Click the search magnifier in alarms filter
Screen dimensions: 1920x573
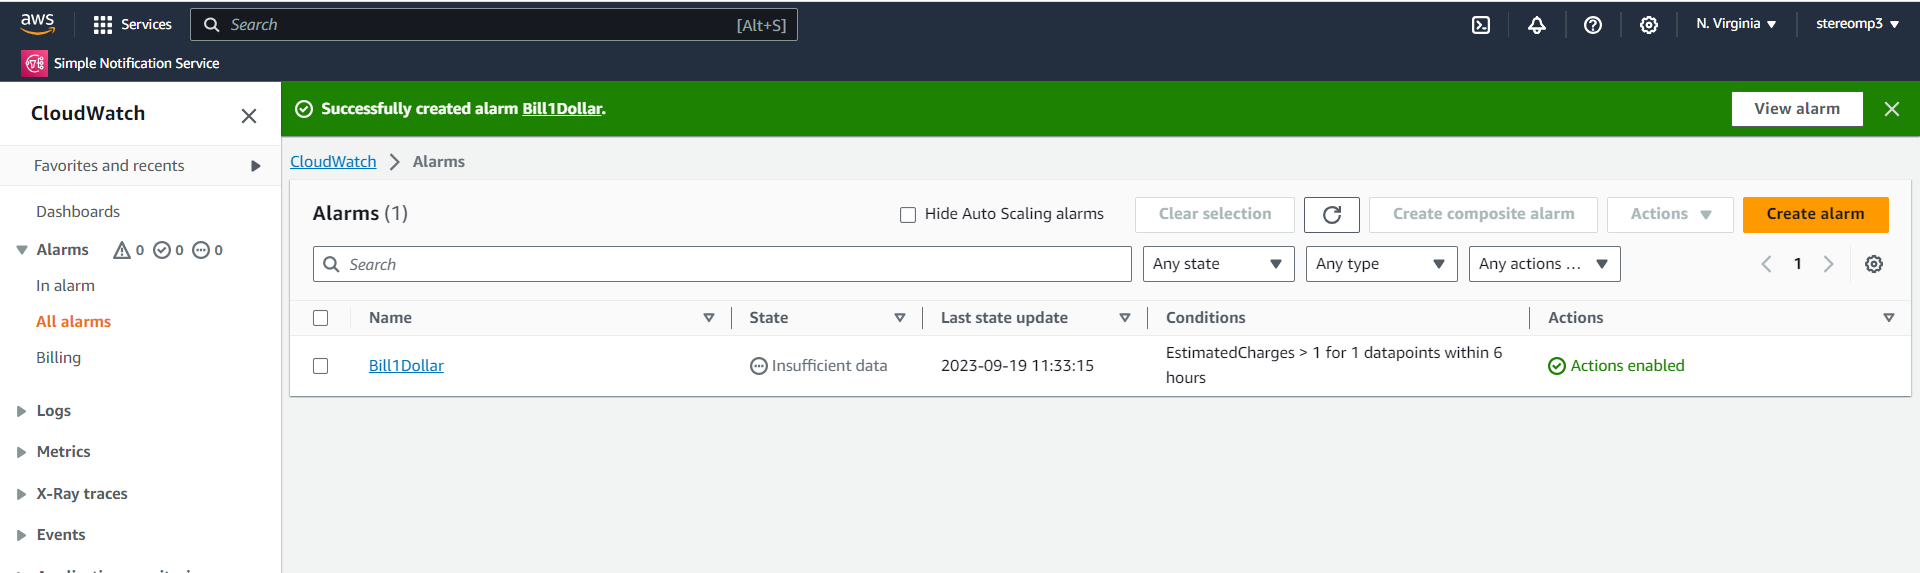tap(331, 264)
